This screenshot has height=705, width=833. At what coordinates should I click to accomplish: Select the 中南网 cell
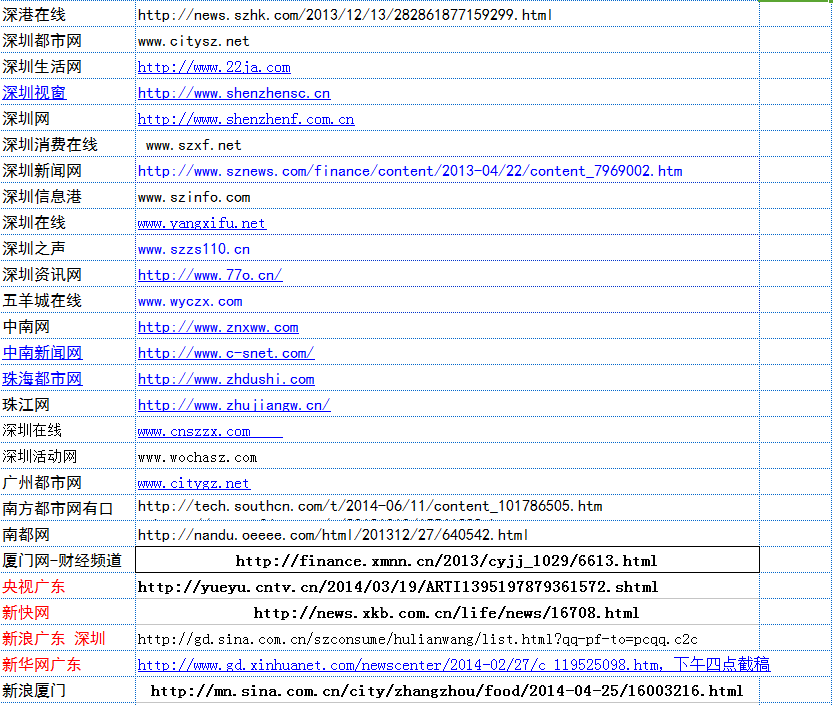(x=68, y=327)
